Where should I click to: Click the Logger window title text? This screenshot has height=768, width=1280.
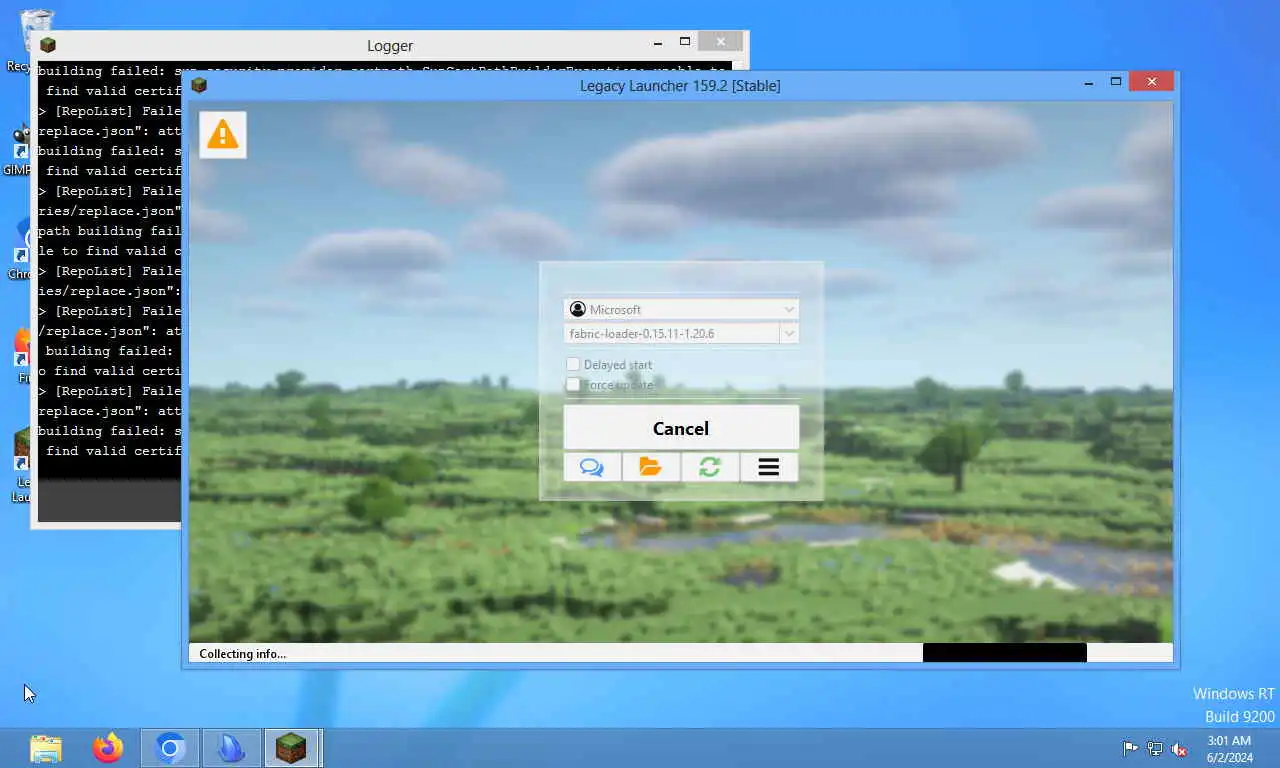[x=390, y=46]
